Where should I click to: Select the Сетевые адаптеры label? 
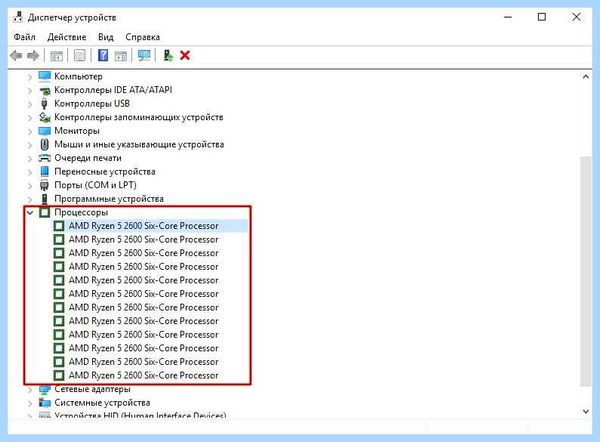click(92, 389)
